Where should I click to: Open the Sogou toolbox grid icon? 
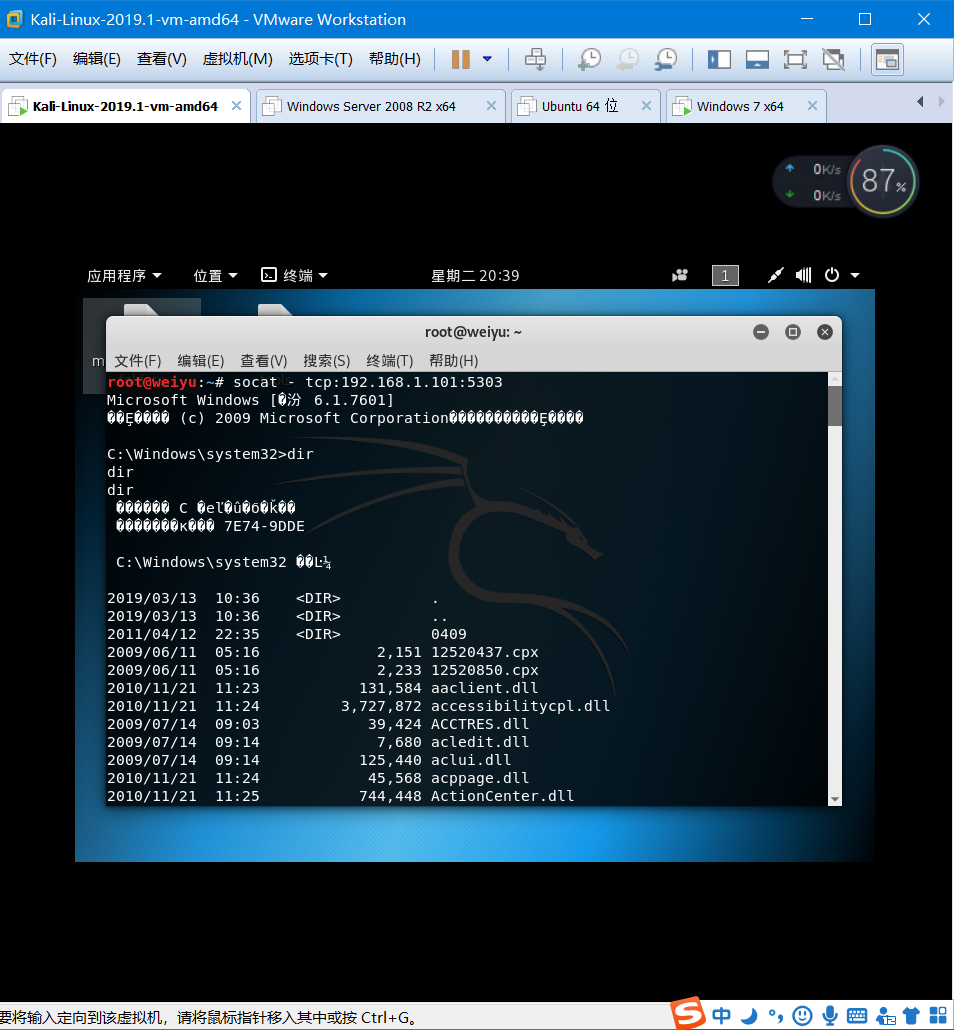(938, 1016)
